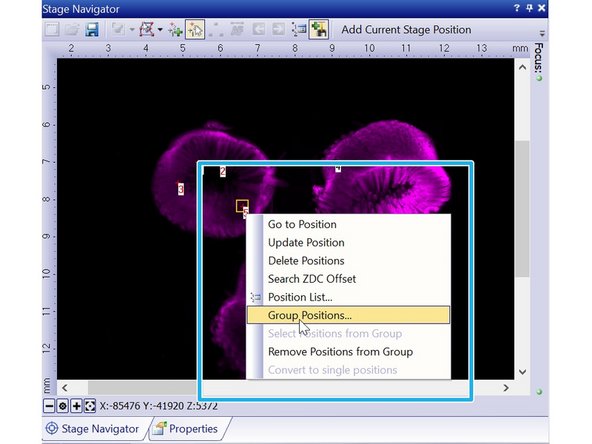The height and width of the screenshot is (444, 592).
Task: Click the grayed-out next arrow toolbar icon
Action: pyautogui.click(x=279, y=29)
